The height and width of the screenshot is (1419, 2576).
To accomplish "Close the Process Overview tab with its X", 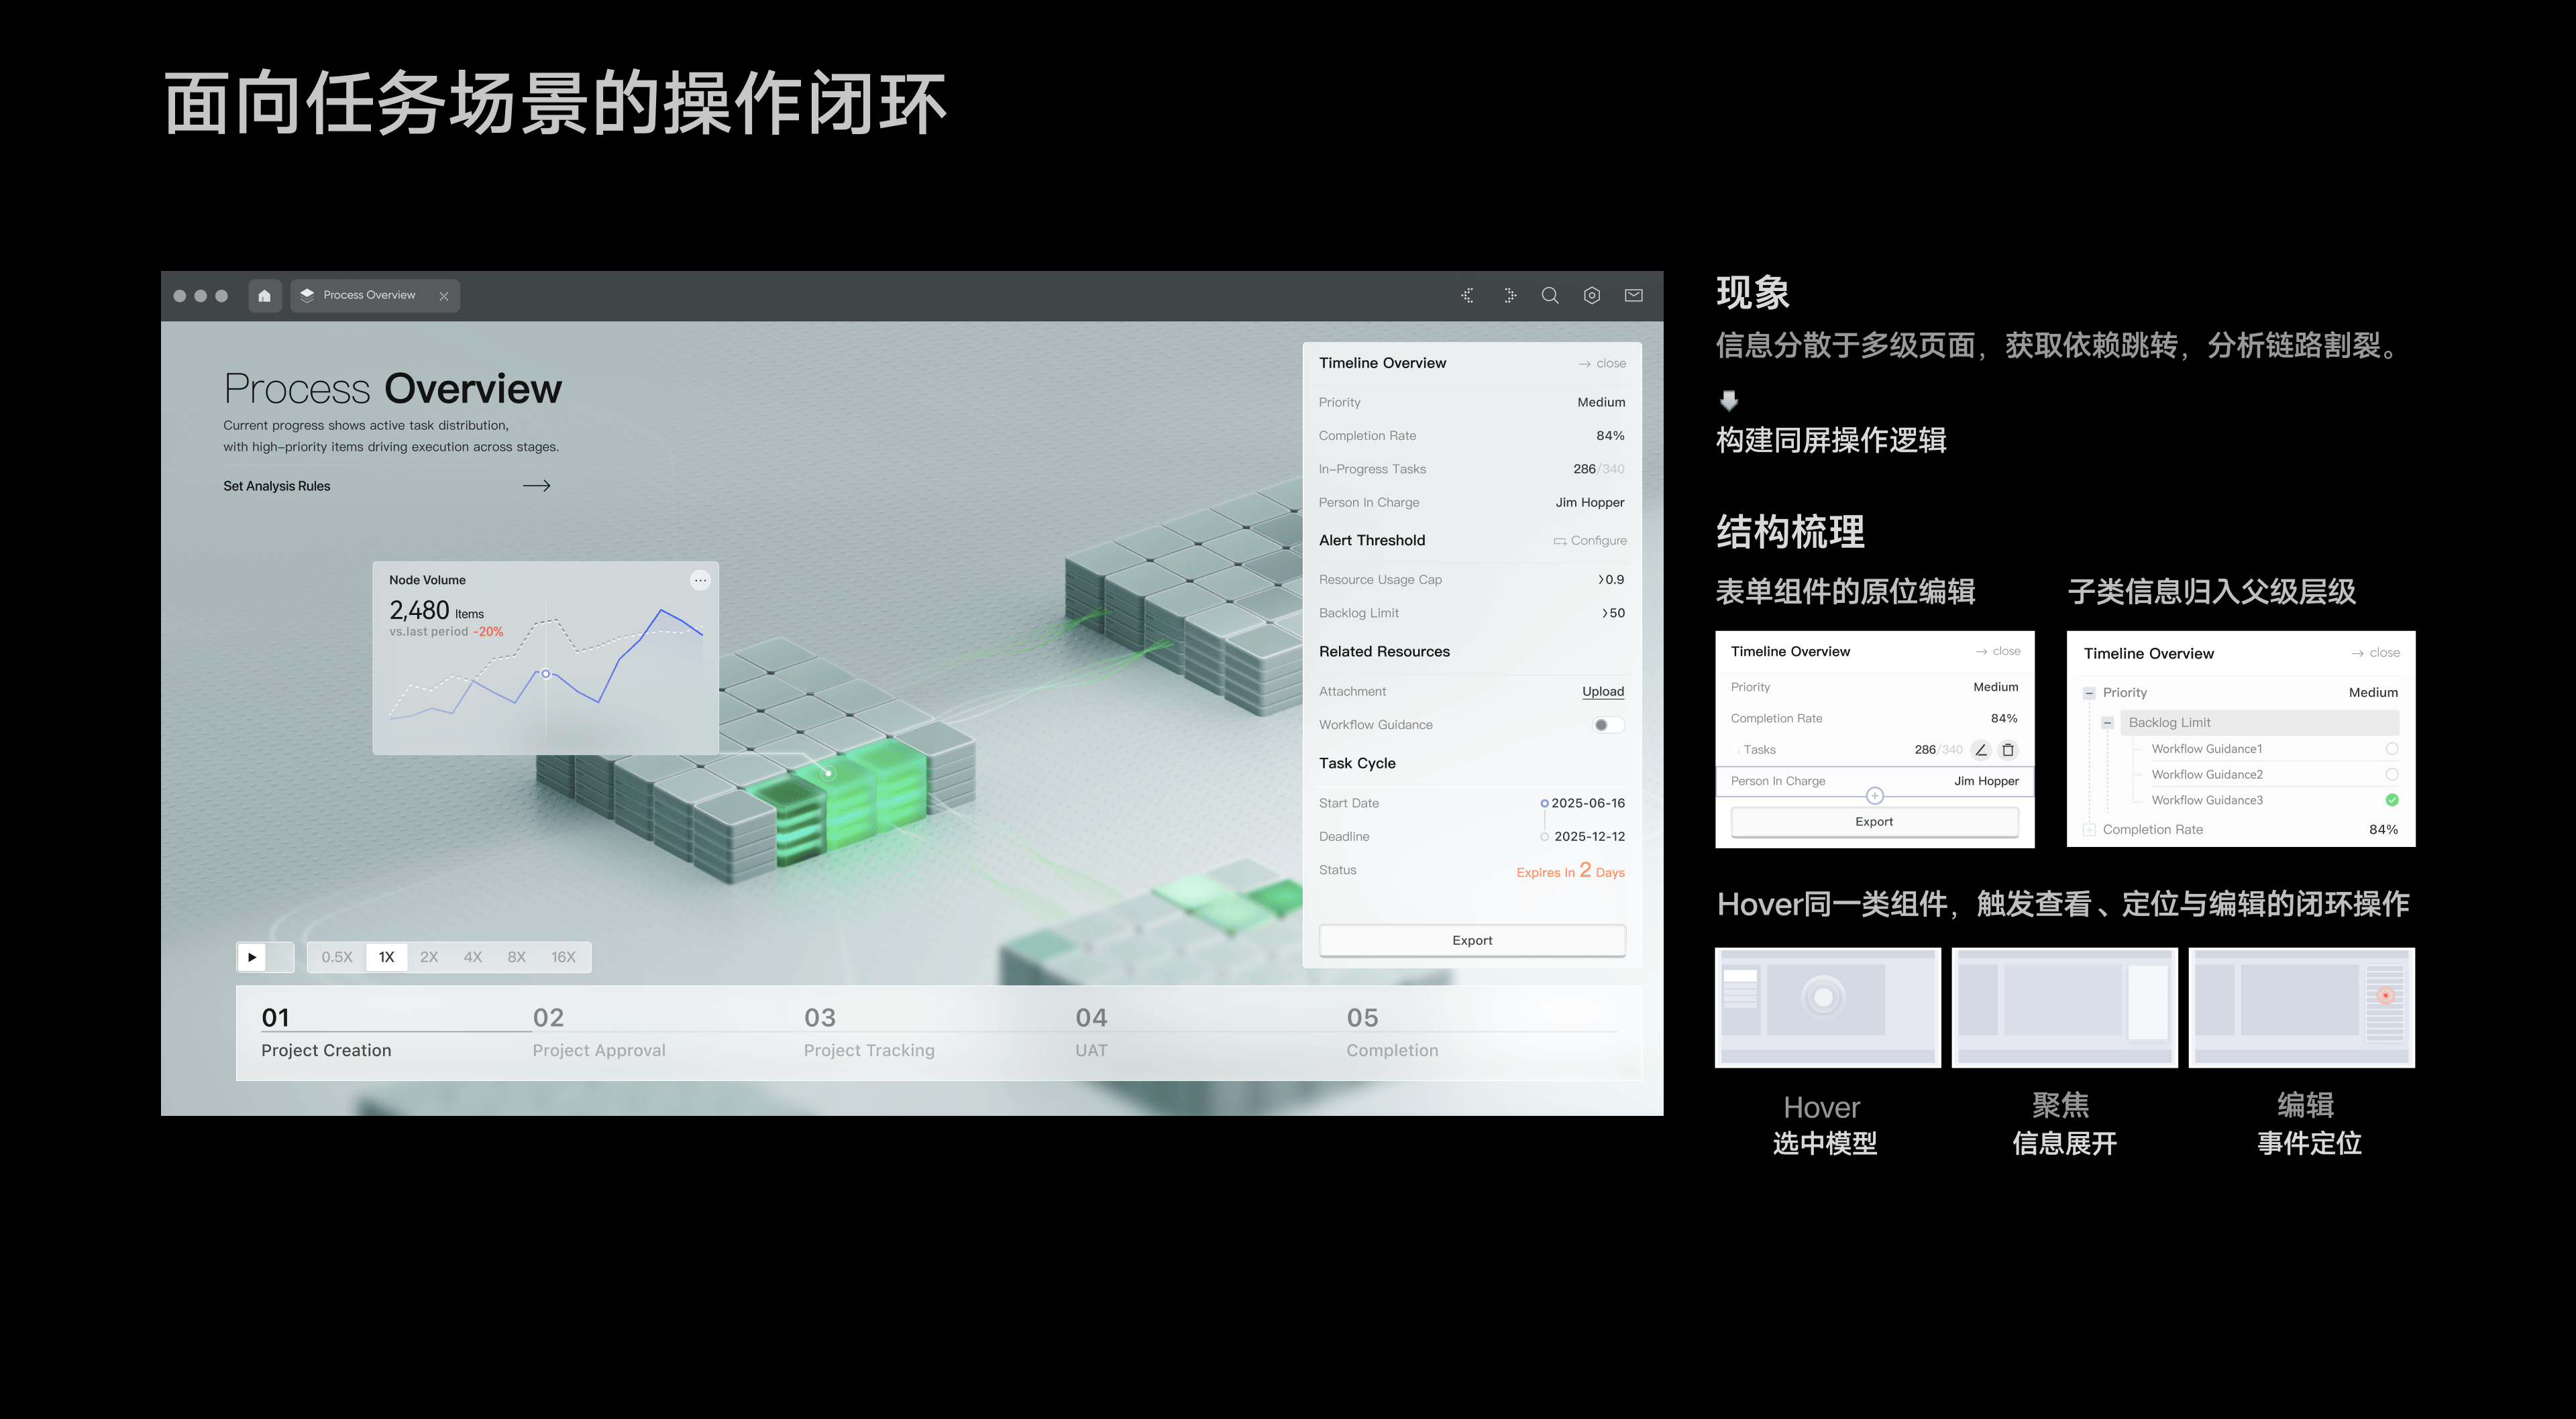I will click(444, 296).
